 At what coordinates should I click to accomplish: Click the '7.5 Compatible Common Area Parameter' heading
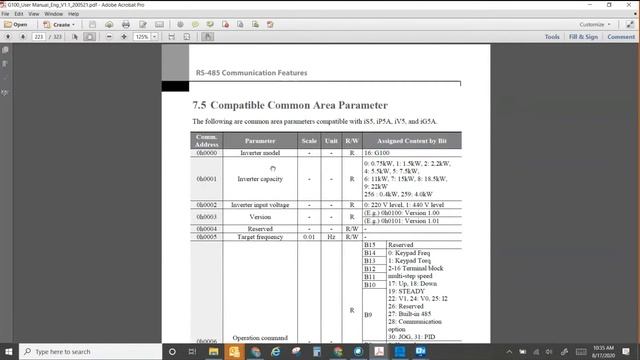click(x=290, y=105)
